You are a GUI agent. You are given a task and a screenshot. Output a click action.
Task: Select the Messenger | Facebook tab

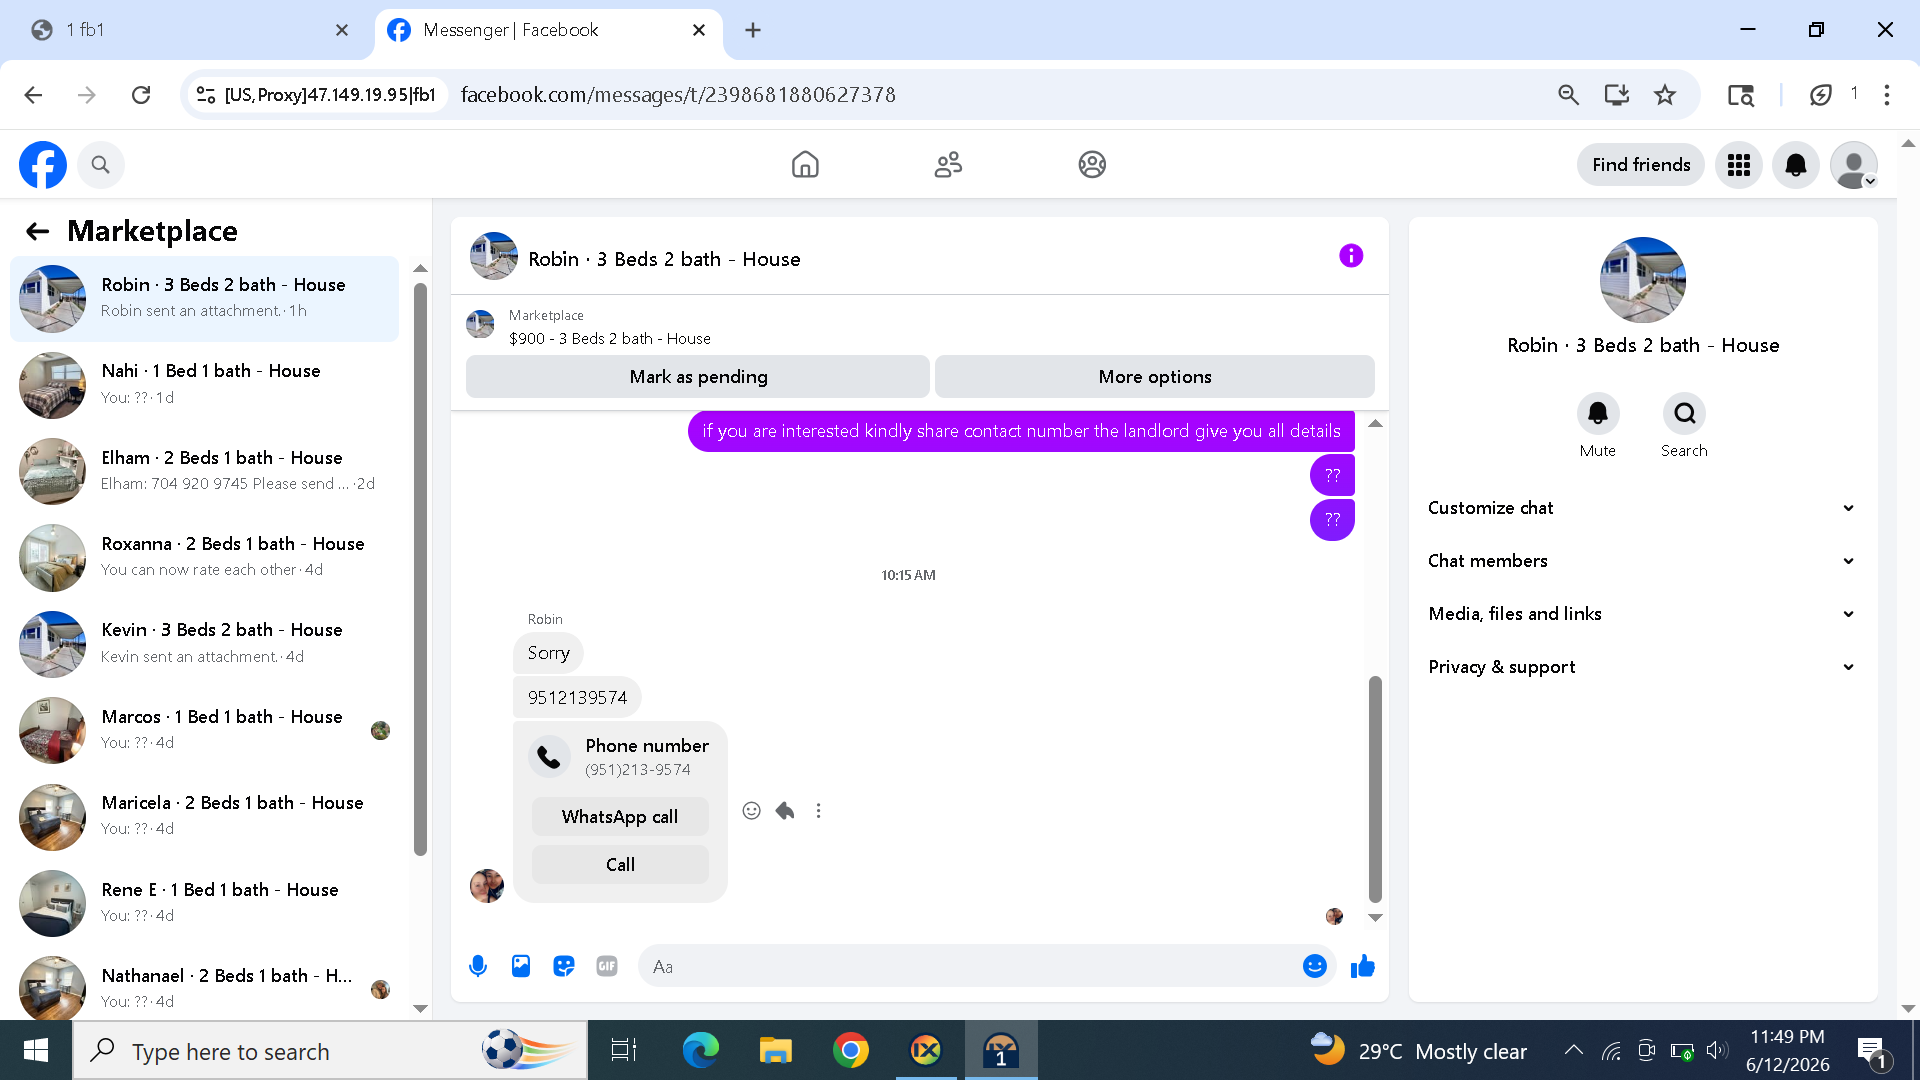tap(548, 31)
